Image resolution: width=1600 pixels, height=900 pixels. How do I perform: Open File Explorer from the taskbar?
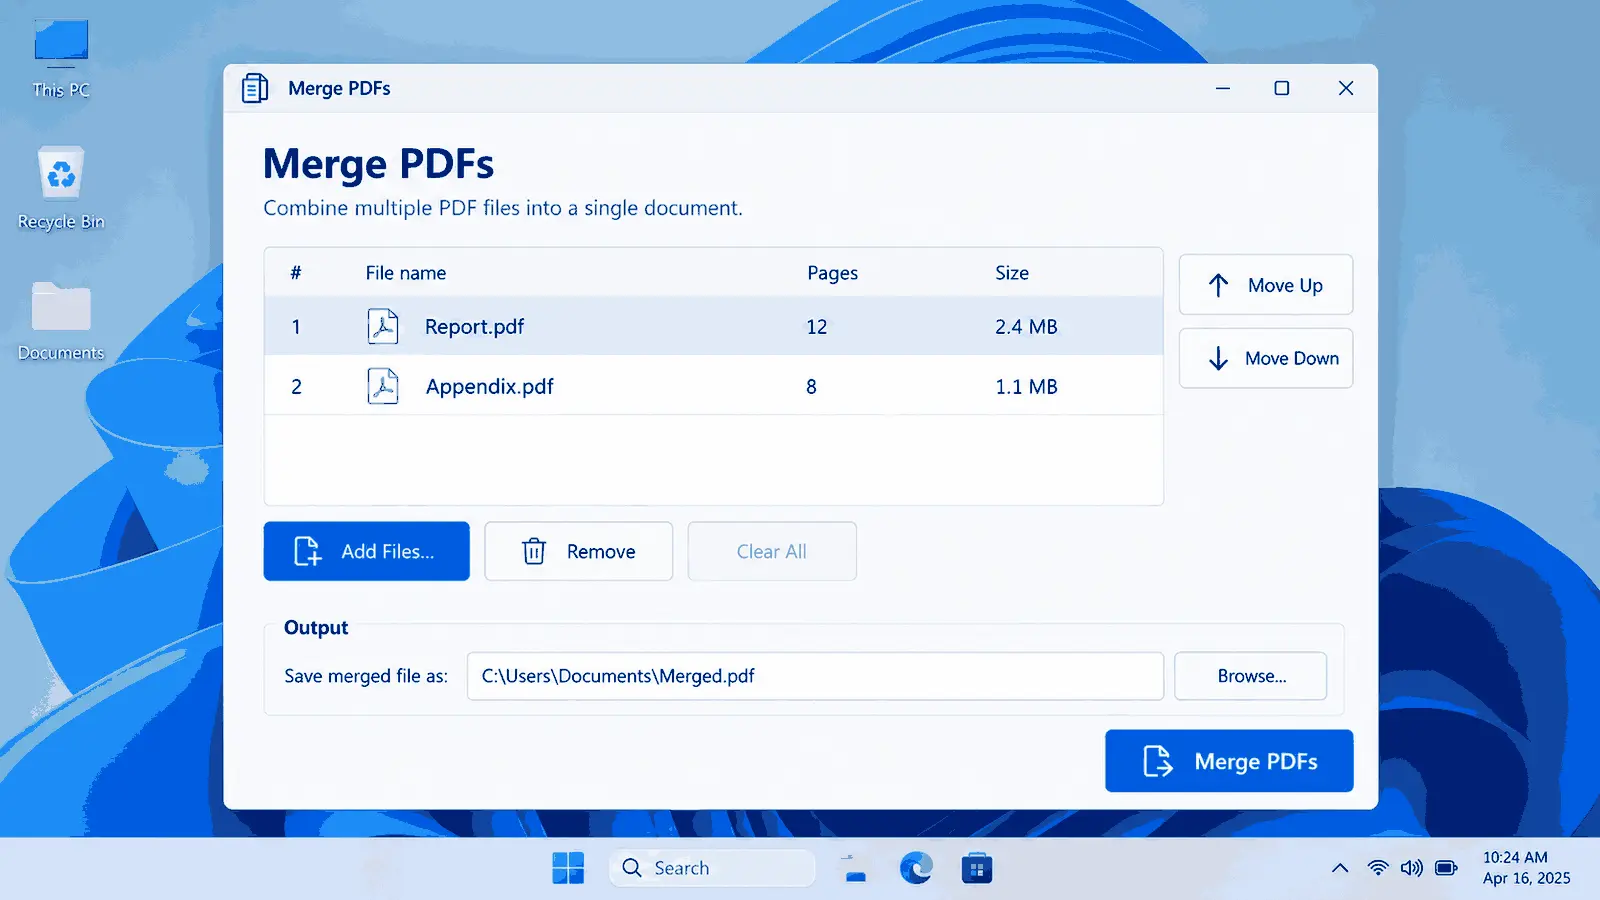click(x=855, y=868)
